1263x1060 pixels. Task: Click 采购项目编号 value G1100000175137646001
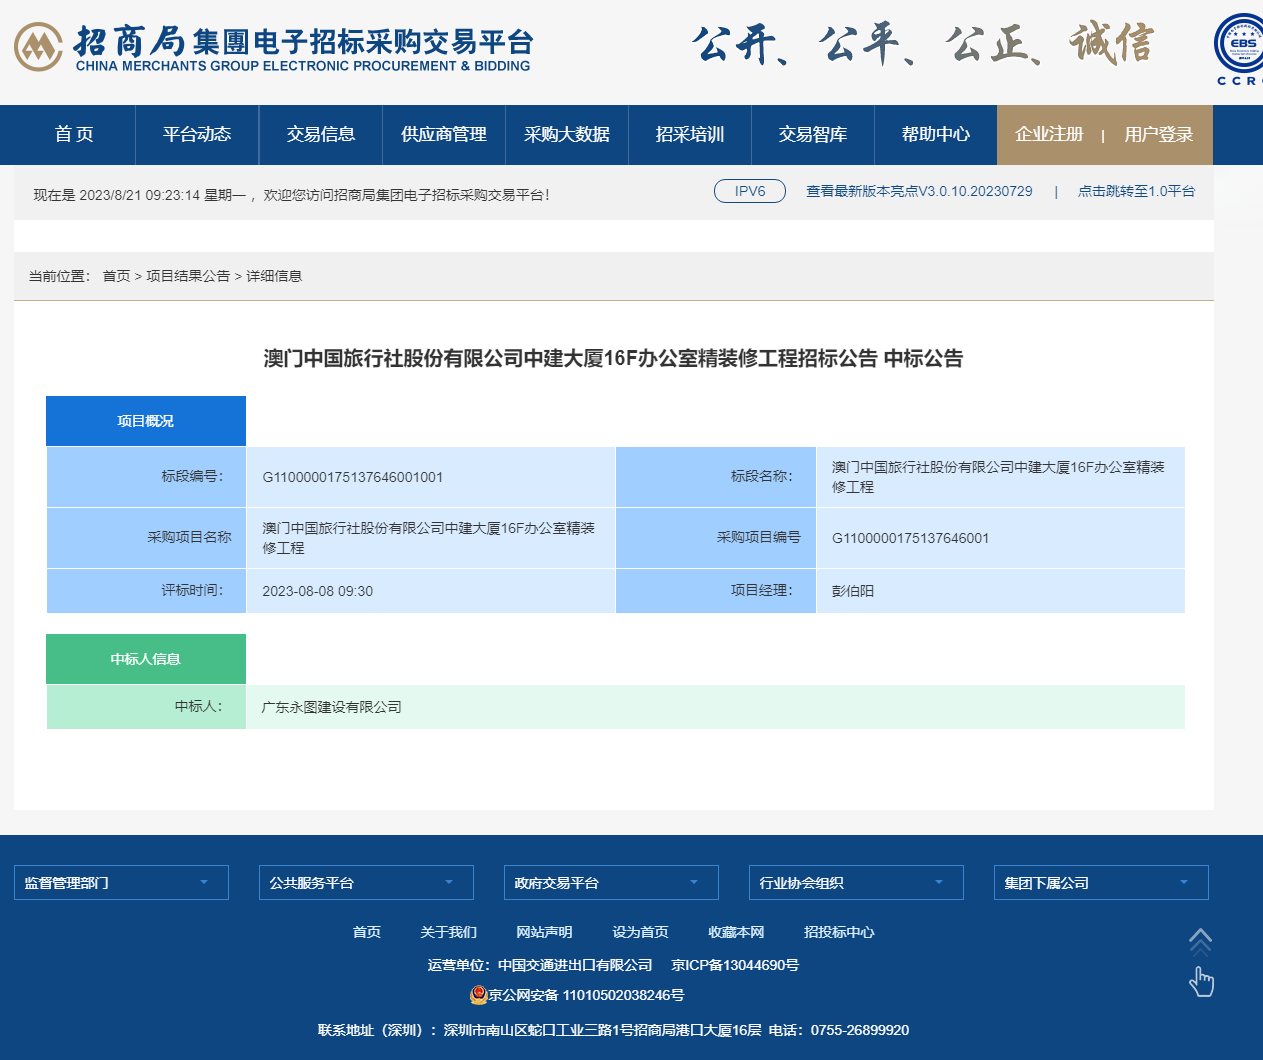click(910, 538)
